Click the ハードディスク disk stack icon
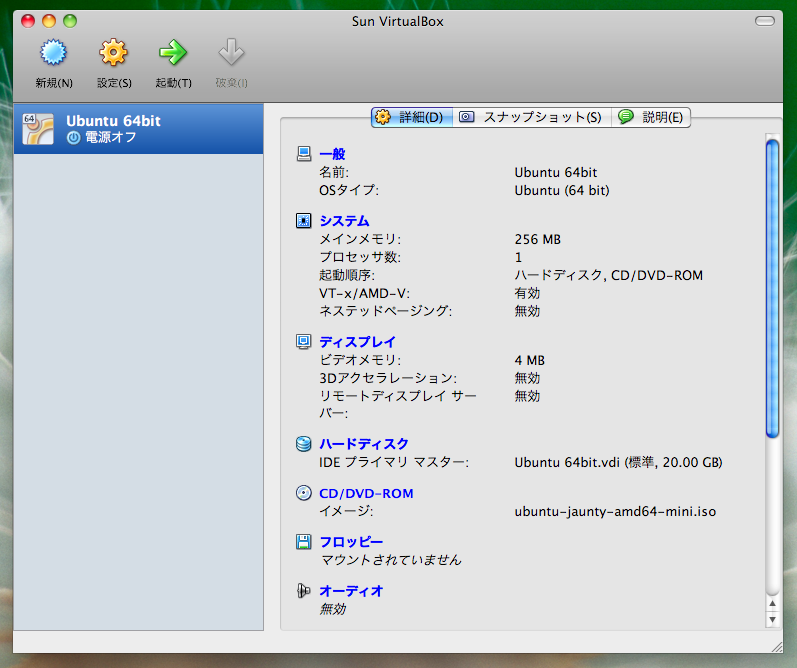This screenshot has width=797, height=668. (303, 444)
